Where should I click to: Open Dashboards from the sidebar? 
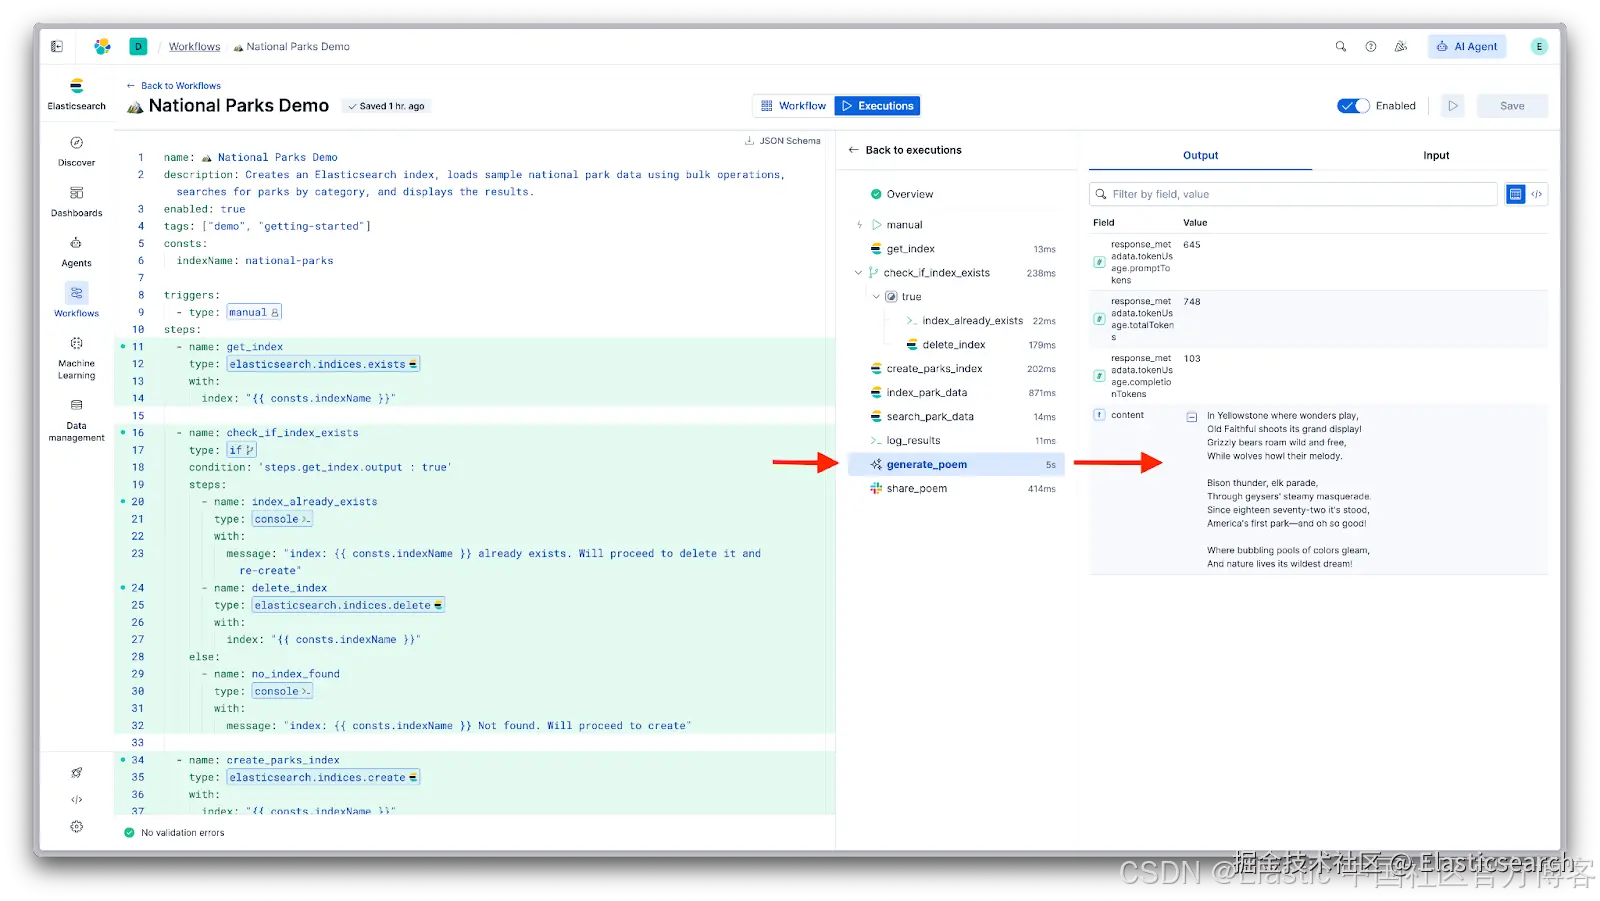(x=76, y=201)
